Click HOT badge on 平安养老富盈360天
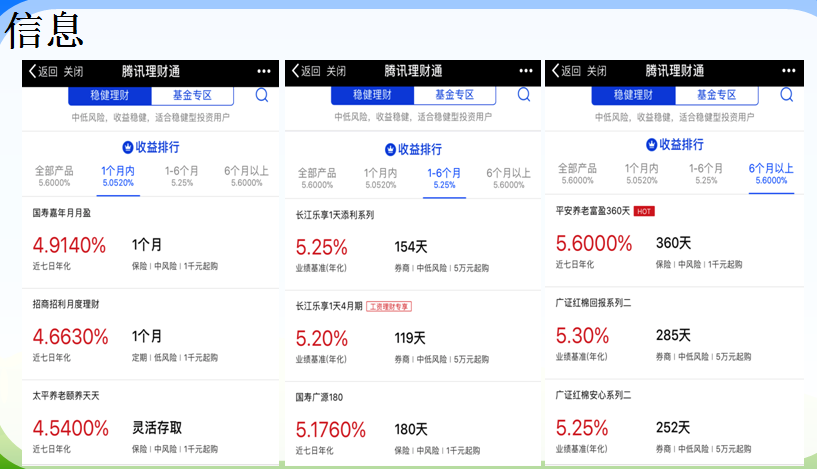 [x=644, y=211]
